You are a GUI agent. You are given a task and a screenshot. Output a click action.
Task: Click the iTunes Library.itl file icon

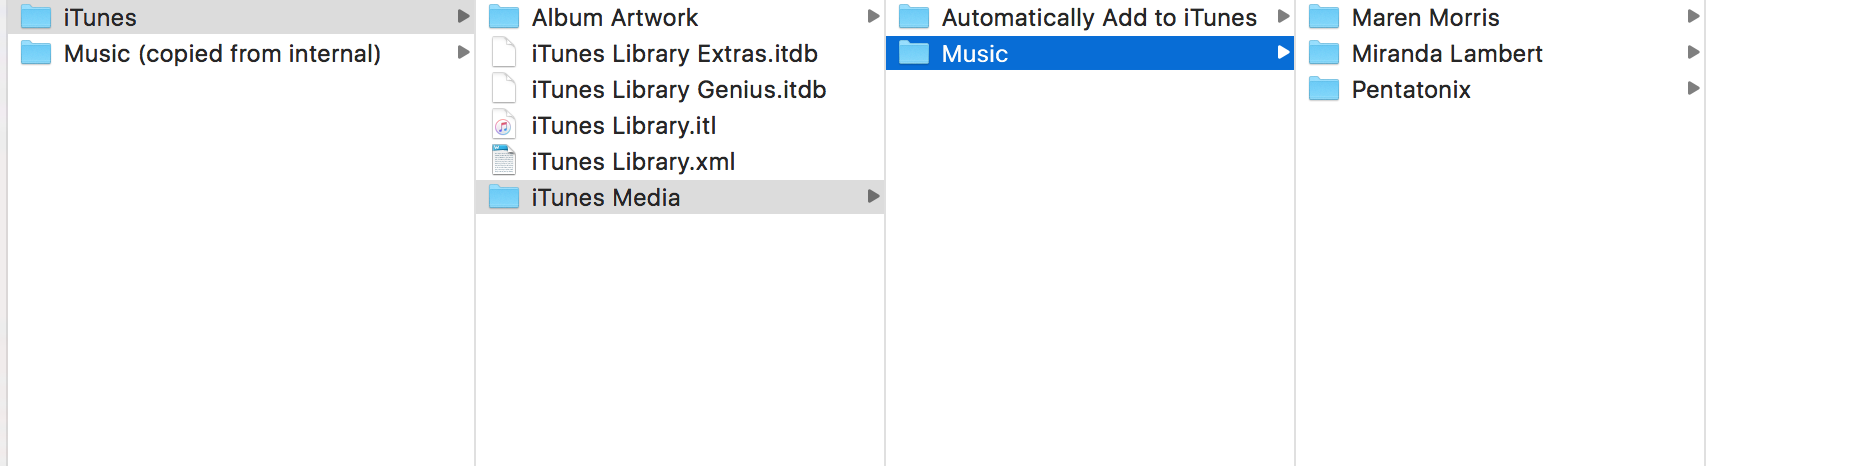pyautogui.click(x=504, y=126)
